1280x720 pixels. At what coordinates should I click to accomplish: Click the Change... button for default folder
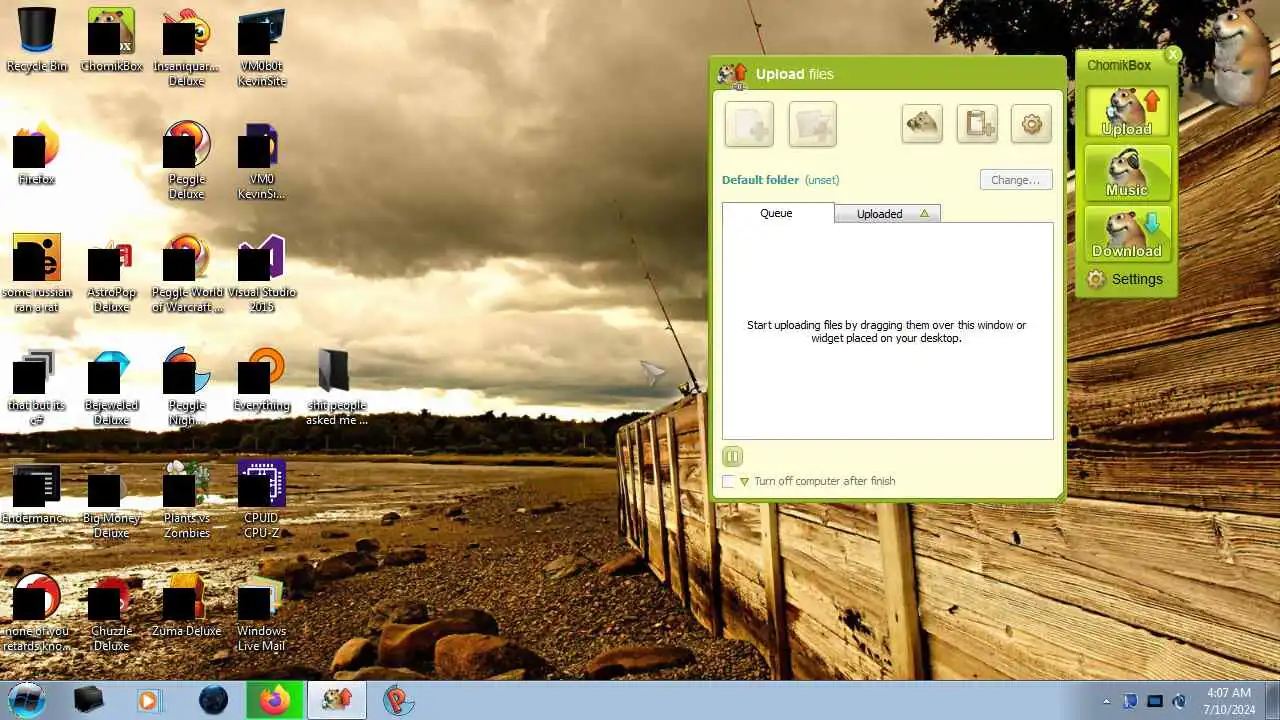(x=1016, y=180)
